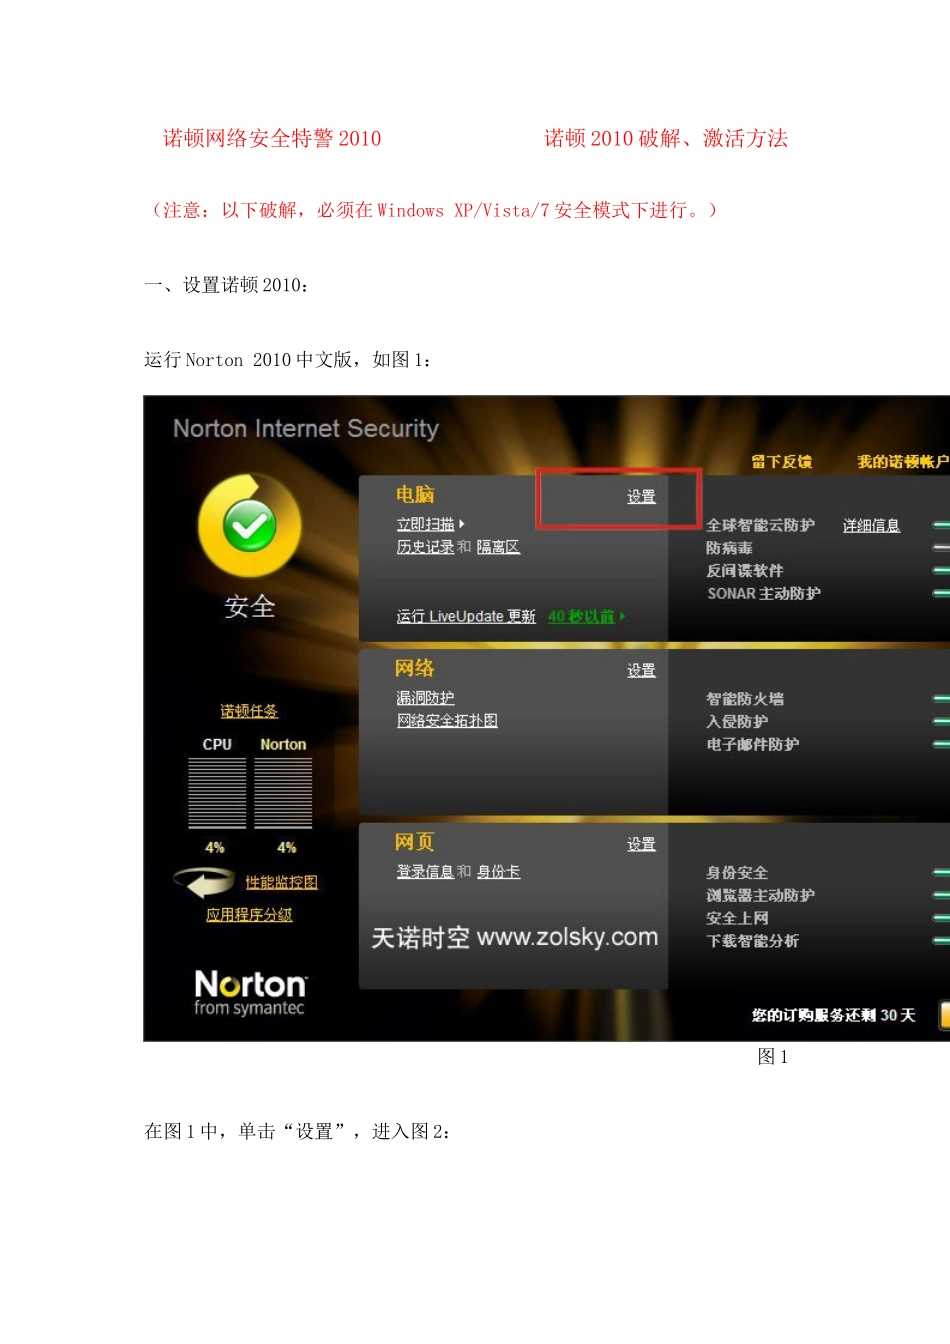Open the 历史记录 link
Image resolution: width=950 pixels, height=1344 pixels.
(x=425, y=547)
